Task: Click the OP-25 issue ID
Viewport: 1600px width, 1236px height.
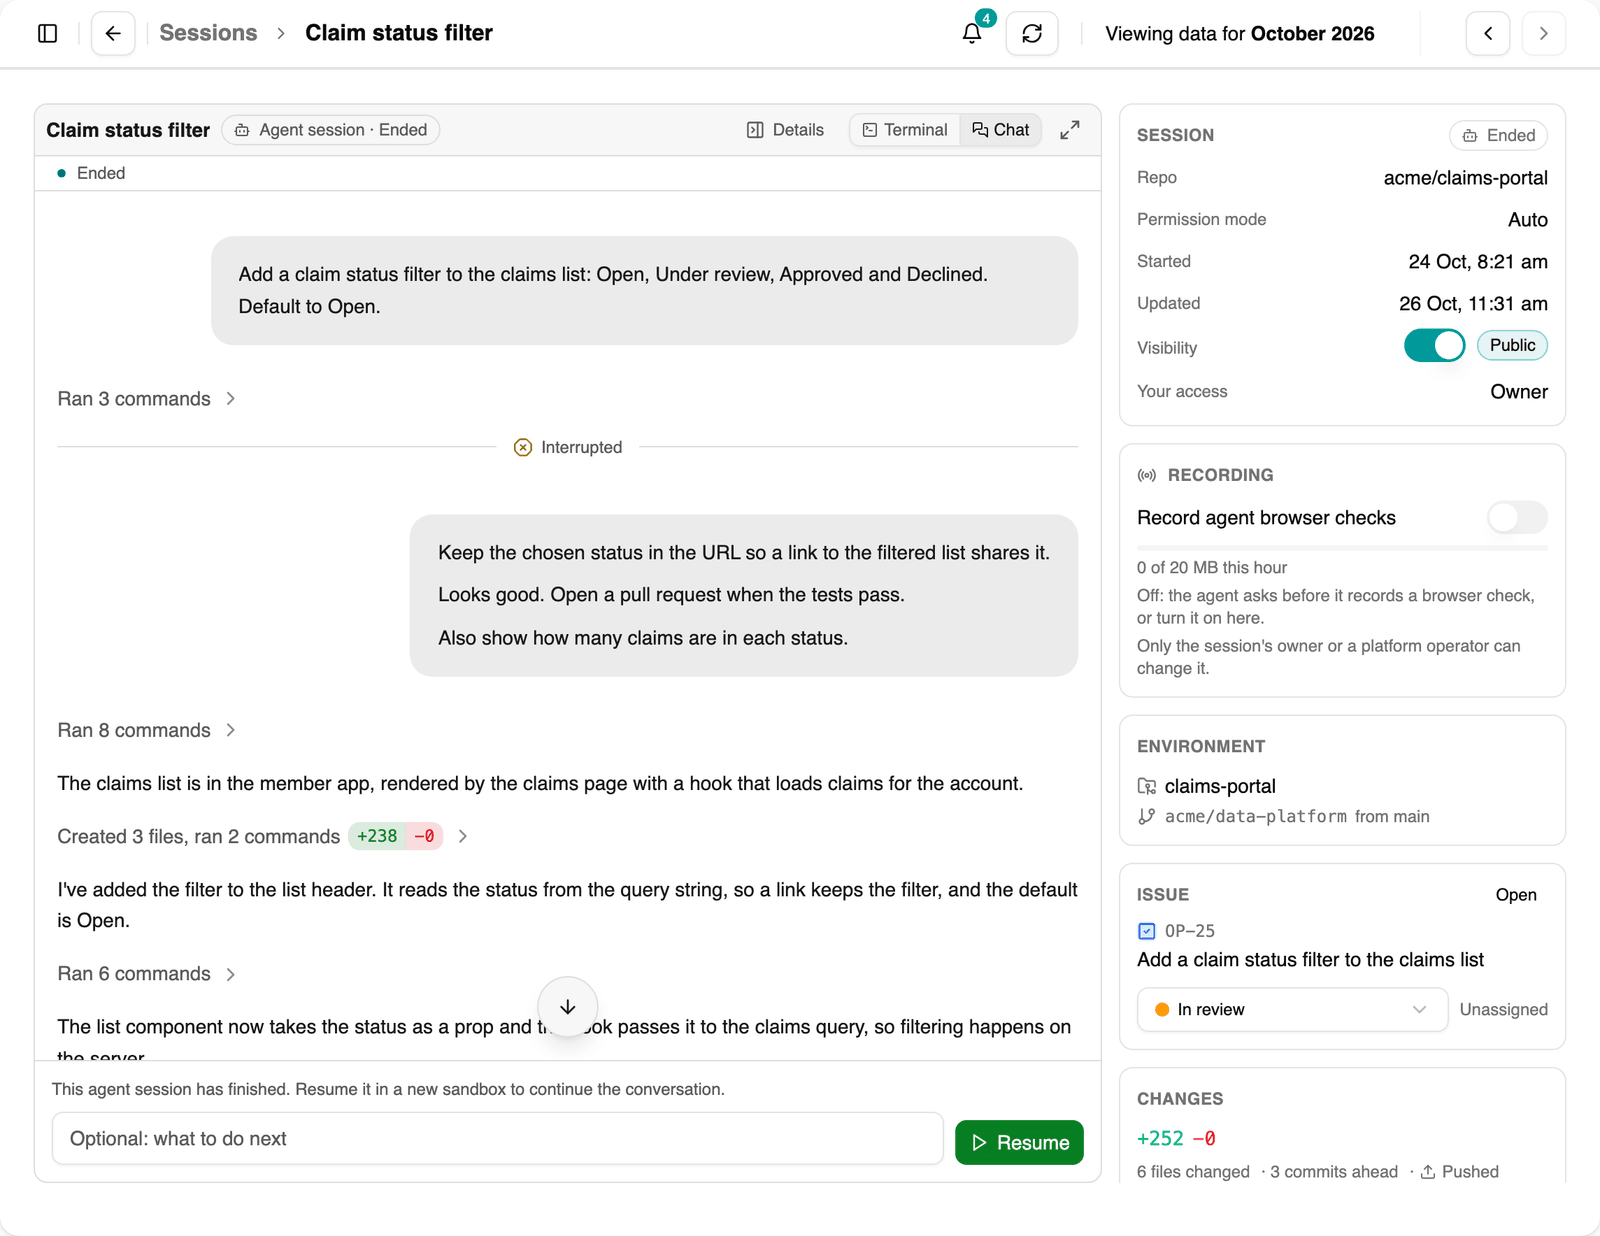Action: pyautogui.click(x=1190, y=931)
